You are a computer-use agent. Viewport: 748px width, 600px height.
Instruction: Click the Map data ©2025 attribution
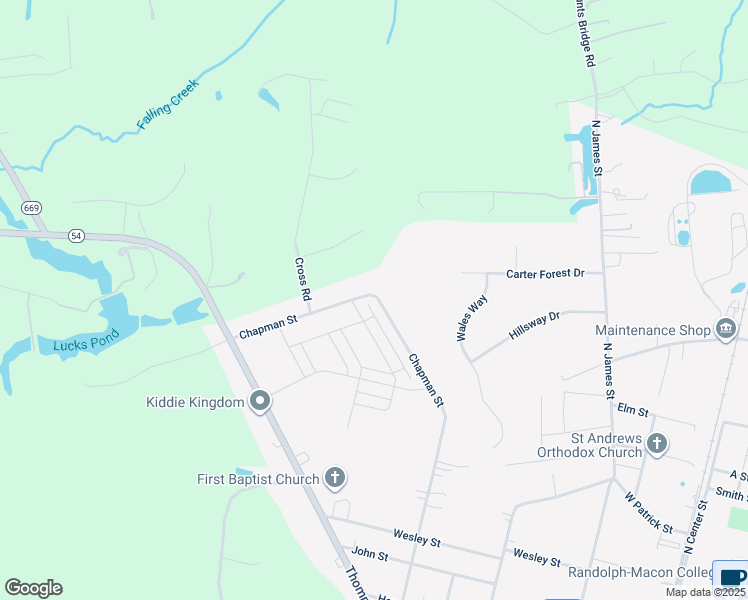point(705,592)
